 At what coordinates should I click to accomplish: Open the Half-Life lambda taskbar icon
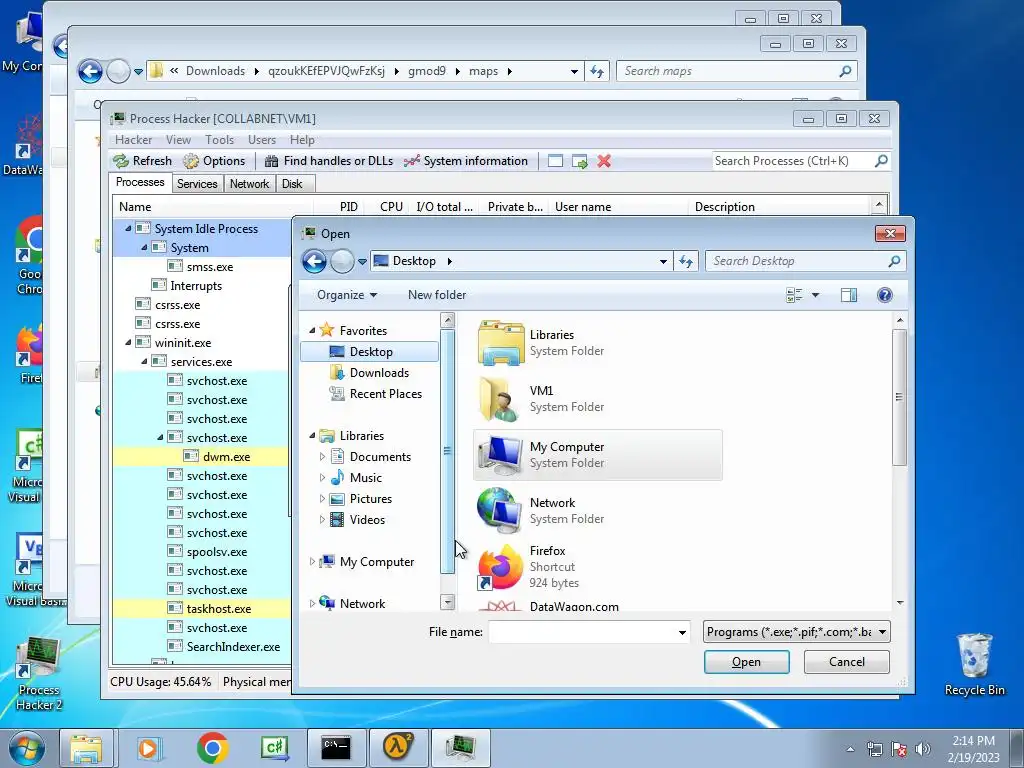(x=398, y=748)
